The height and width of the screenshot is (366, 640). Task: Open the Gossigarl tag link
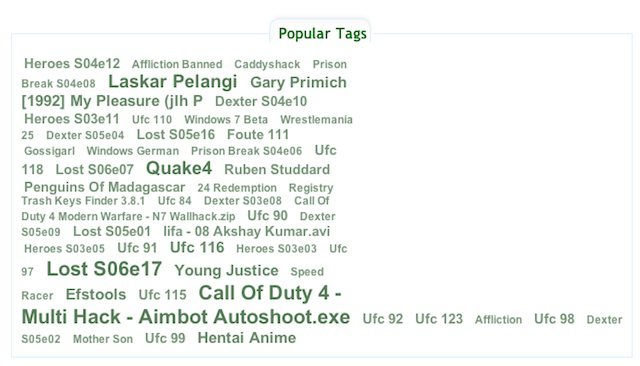tap(49, 151)
